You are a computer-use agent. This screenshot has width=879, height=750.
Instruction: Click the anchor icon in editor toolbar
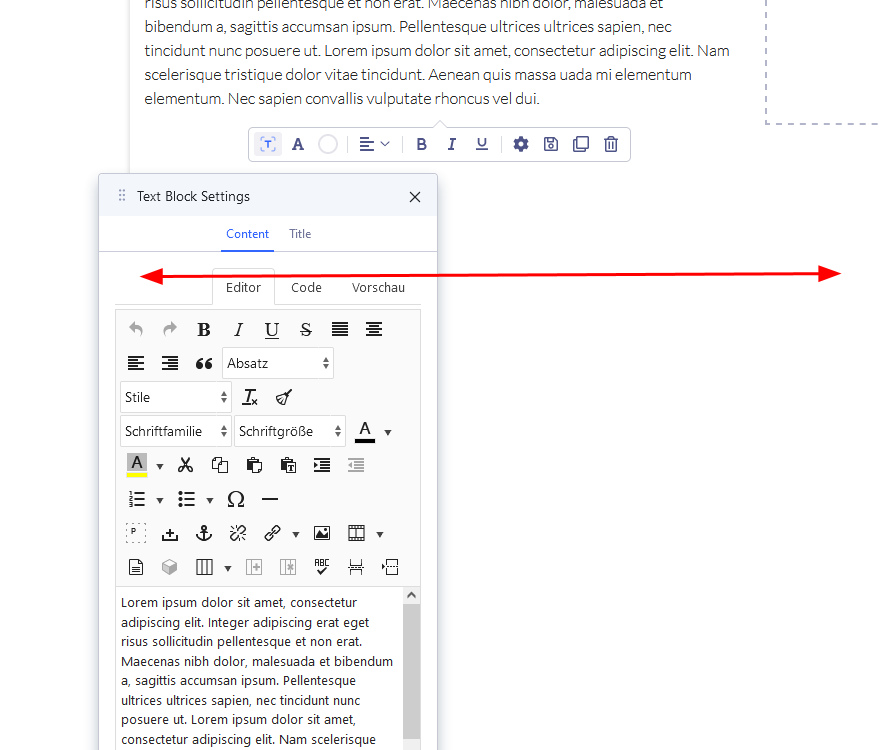204,533
